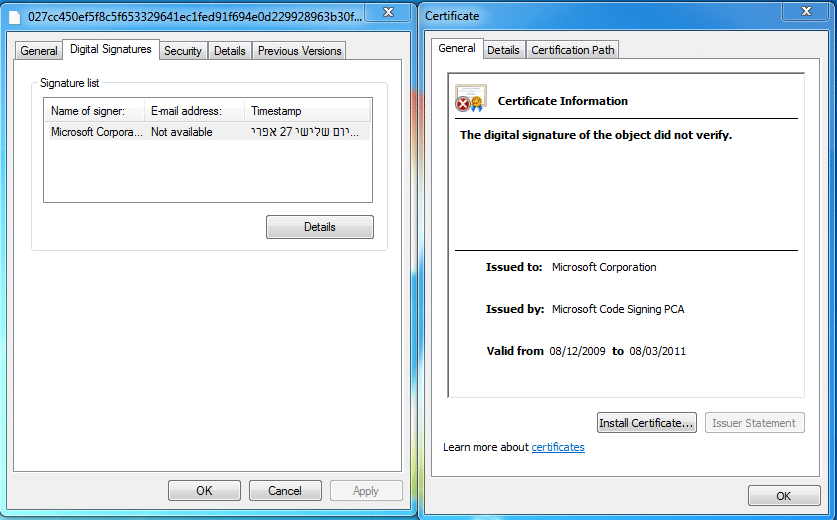Viewport: 837px width, 520px height.
Task: Click Microsoft Code Signing PCA issuer text
Action: [618, 309]
